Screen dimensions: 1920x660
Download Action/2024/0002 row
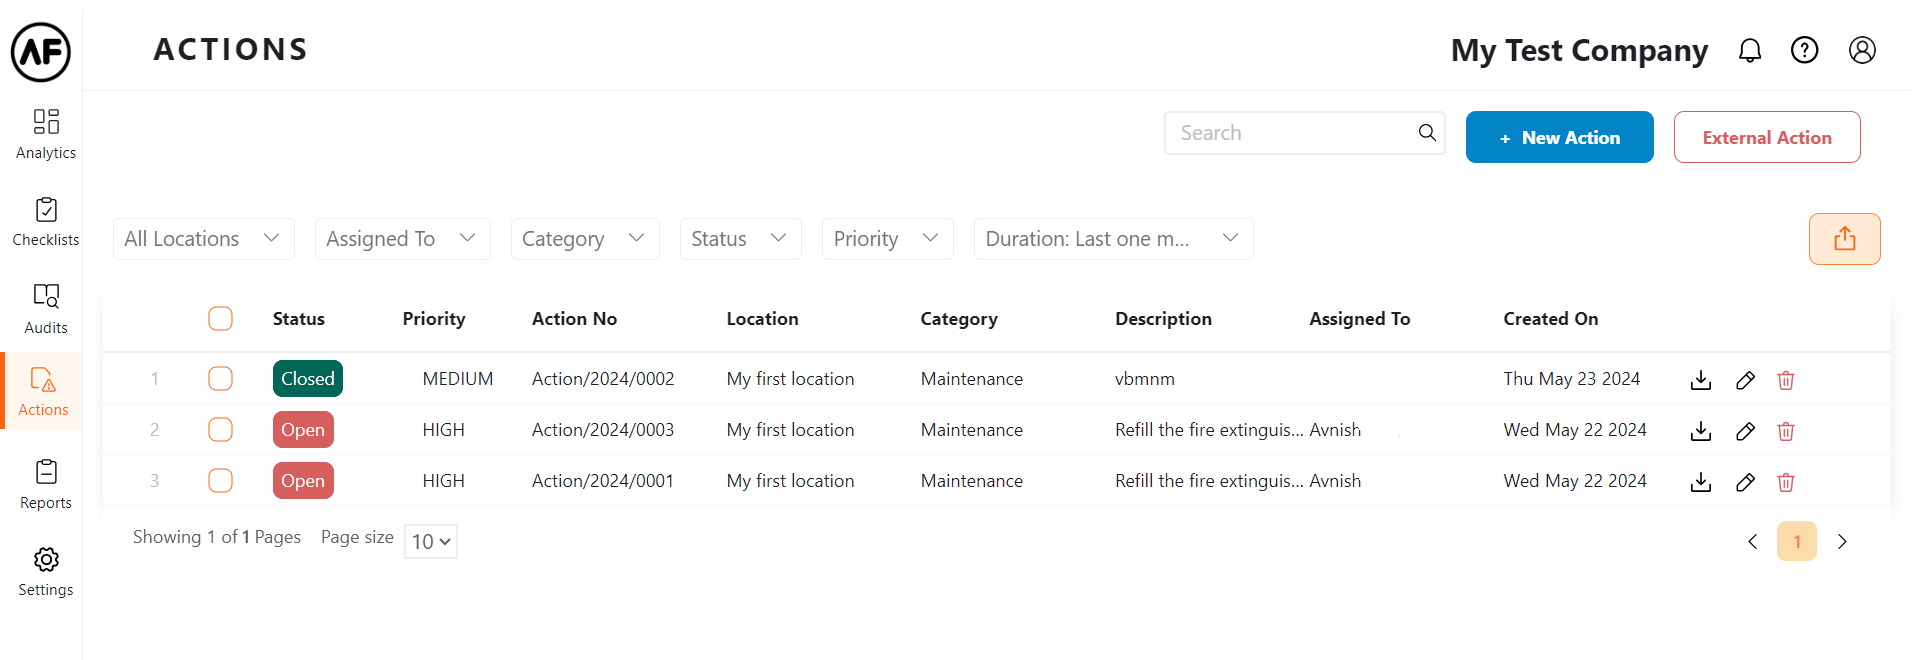coord(1700,380)
